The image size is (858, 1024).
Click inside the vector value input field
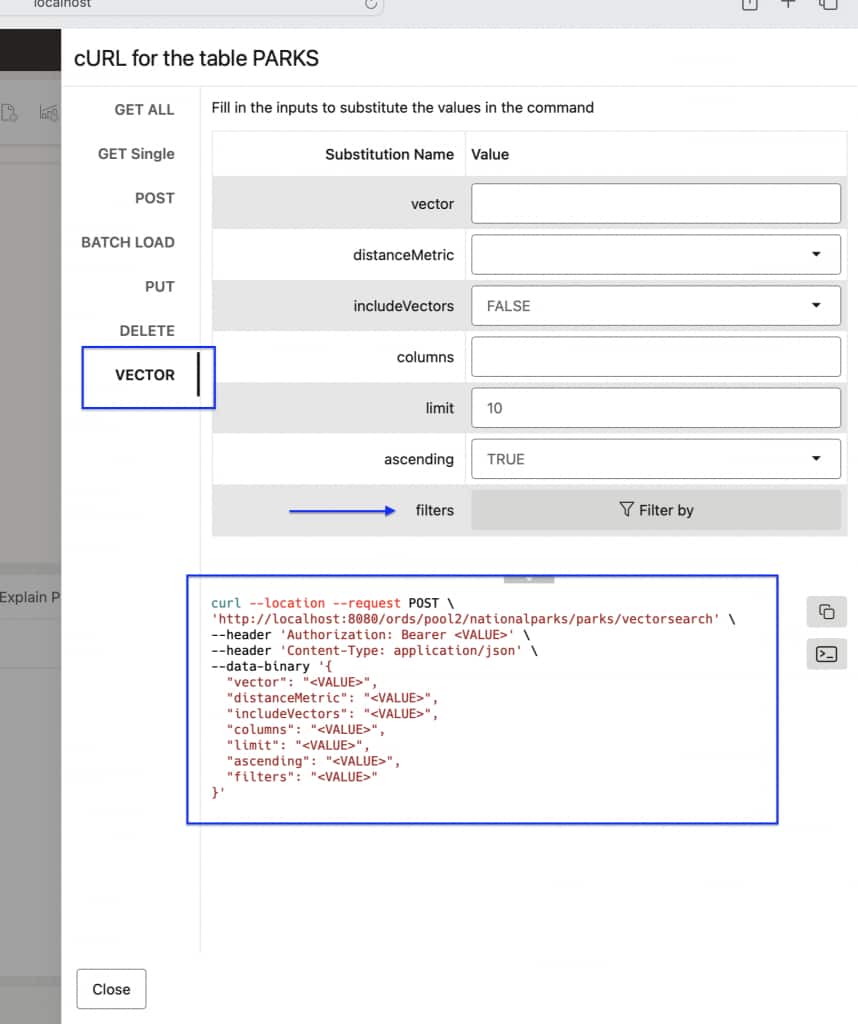tap(655, 203)
